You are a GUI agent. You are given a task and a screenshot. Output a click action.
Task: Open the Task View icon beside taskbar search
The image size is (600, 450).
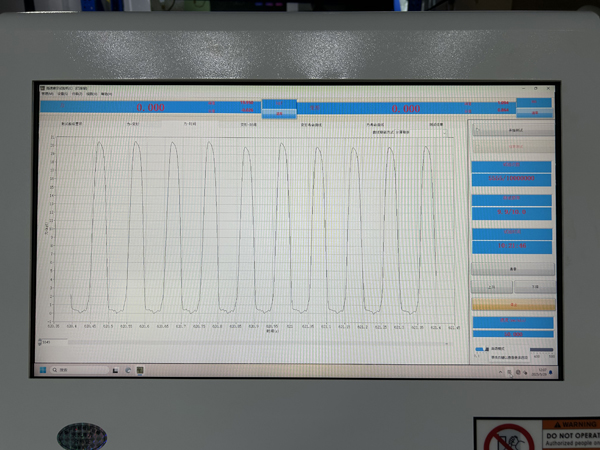point(114,370)
